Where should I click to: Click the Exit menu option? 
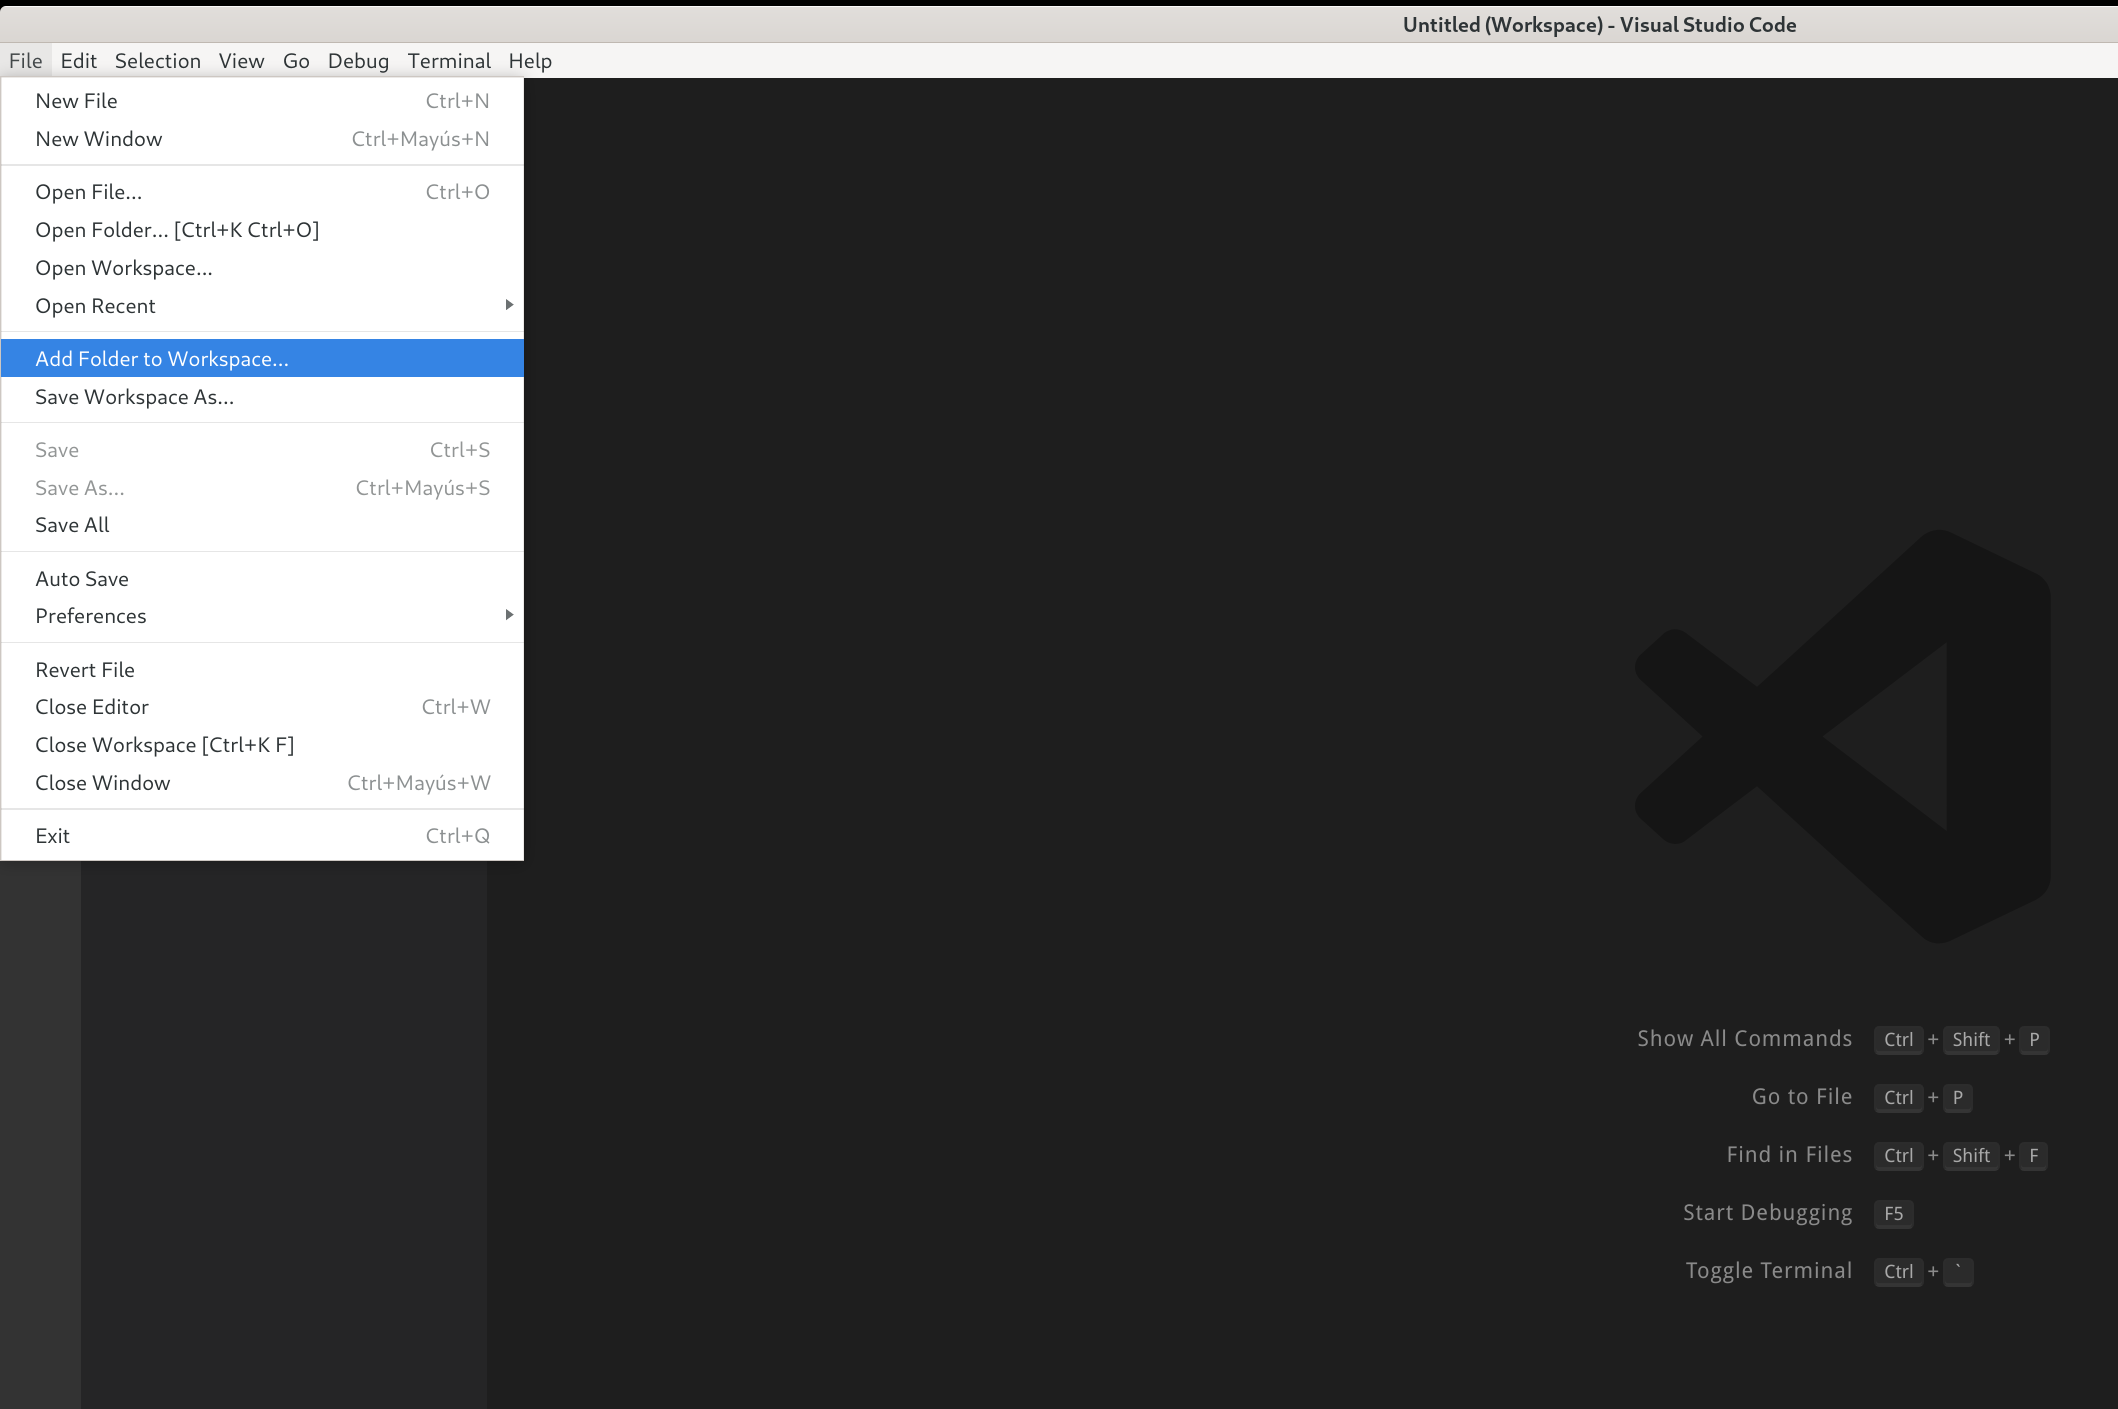[52, 835]
